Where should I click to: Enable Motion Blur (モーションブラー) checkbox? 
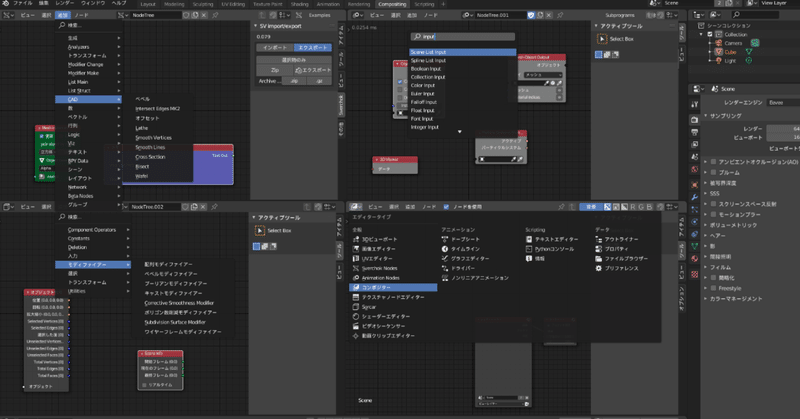coord(714,214)
